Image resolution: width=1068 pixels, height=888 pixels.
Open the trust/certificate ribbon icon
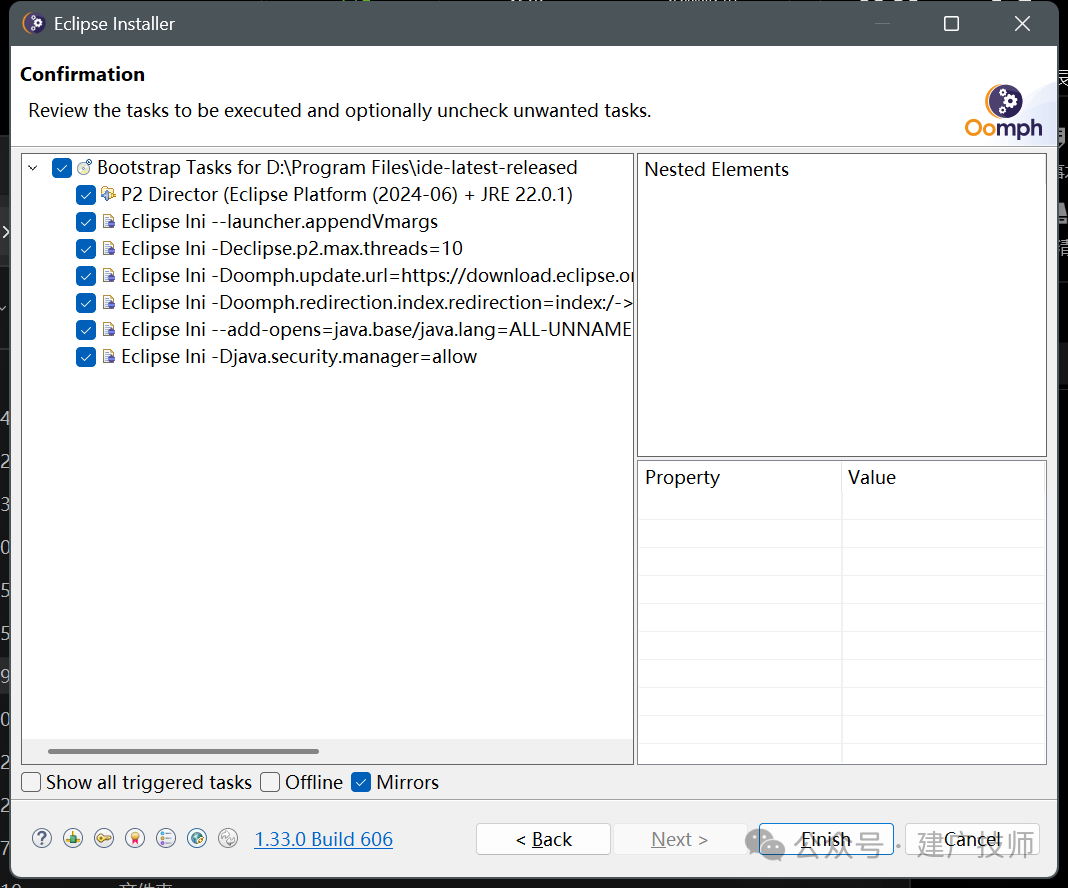coord(135,838)
